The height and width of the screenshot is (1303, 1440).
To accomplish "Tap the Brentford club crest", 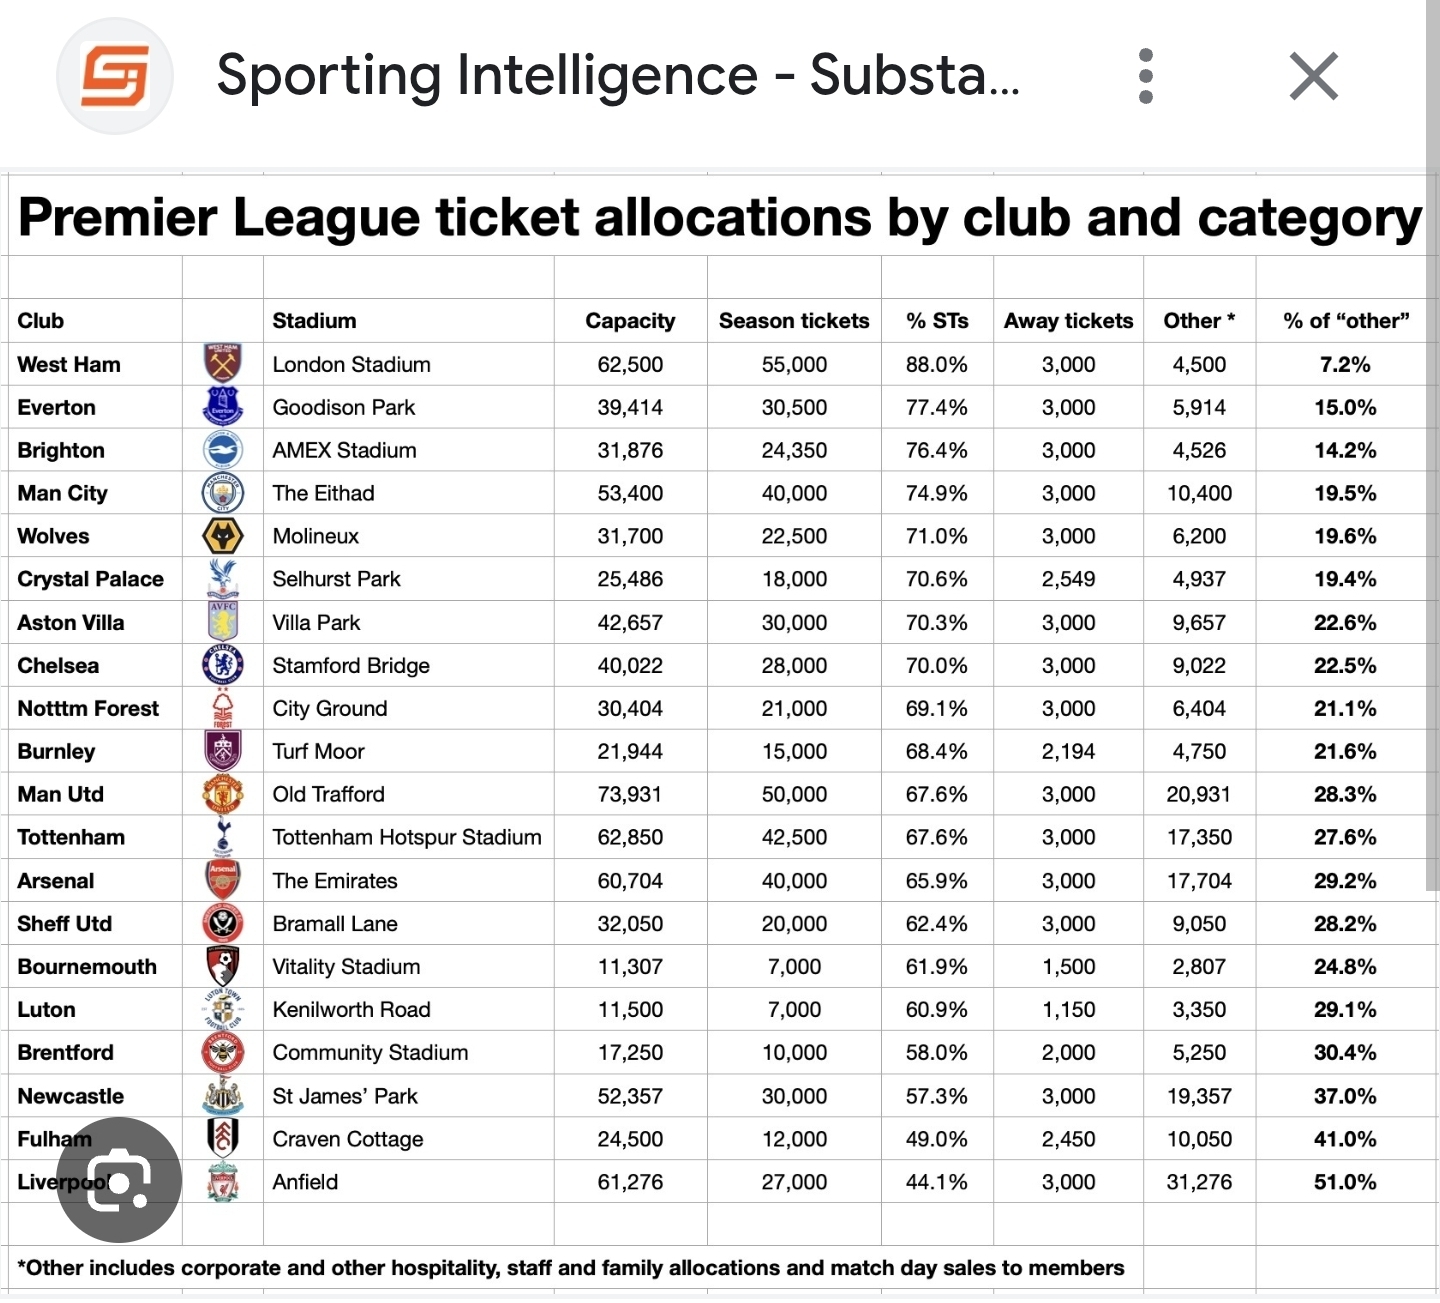I will pos(223,1052).
